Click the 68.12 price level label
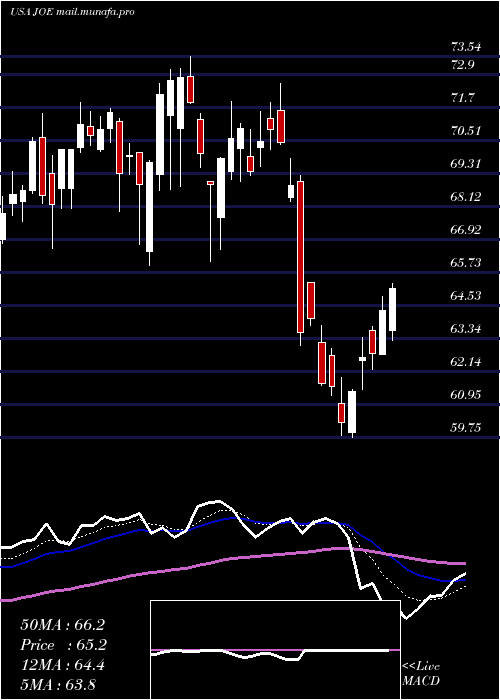Screen dimensions: 500x700 coord(466,197)
